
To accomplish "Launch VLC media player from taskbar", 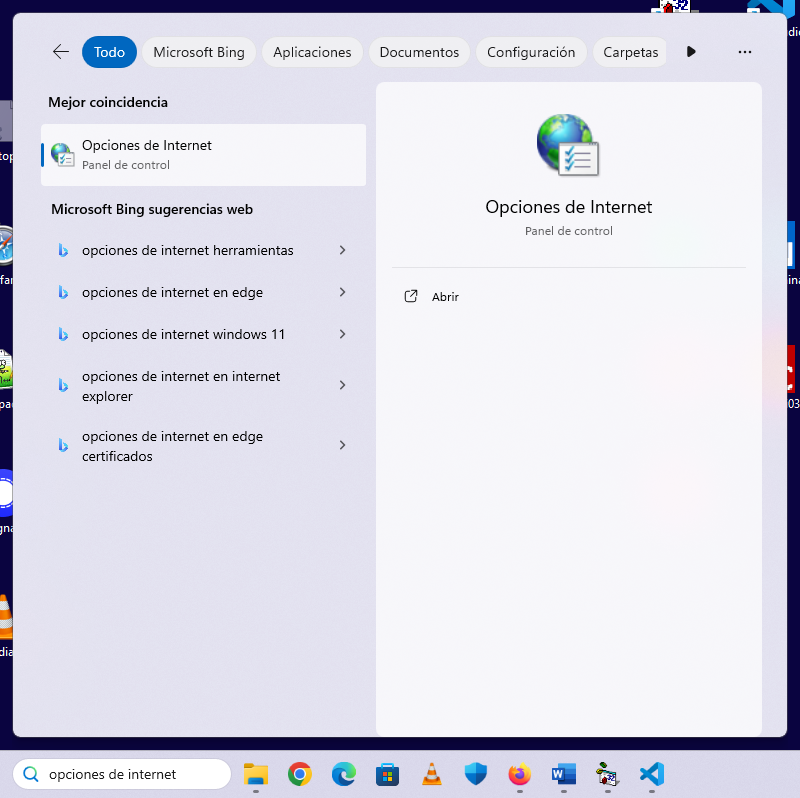I will pyautogui.click(x=432, y=774).
